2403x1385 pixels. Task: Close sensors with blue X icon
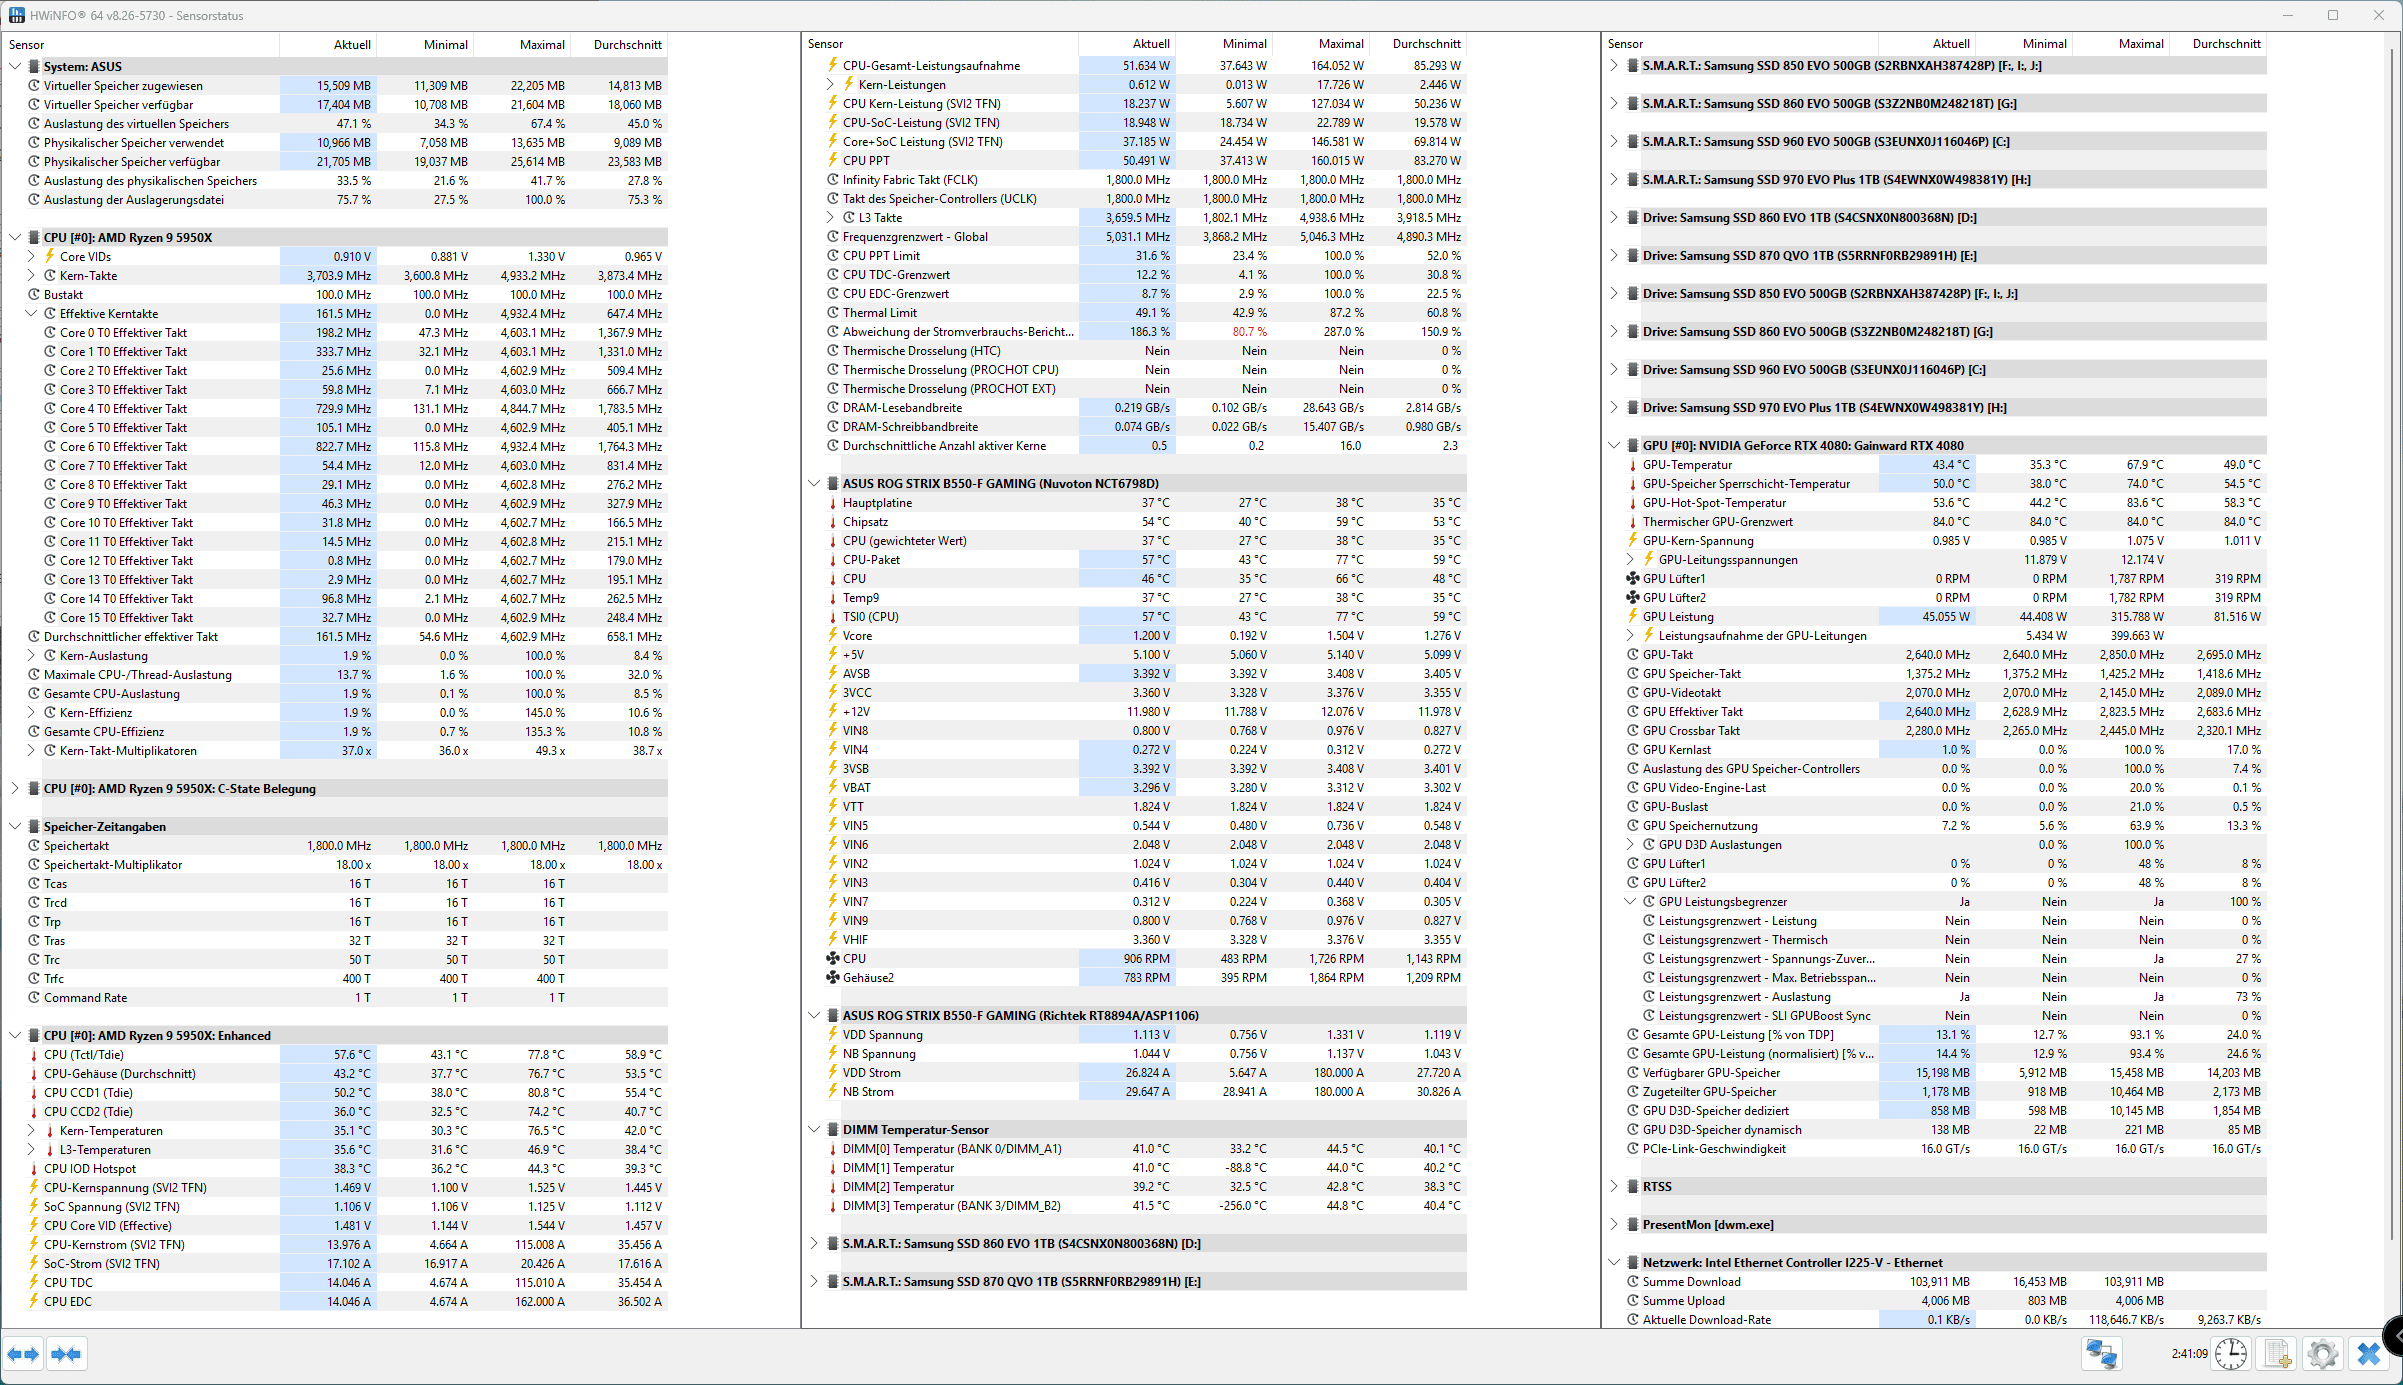coord(2369,1354)
